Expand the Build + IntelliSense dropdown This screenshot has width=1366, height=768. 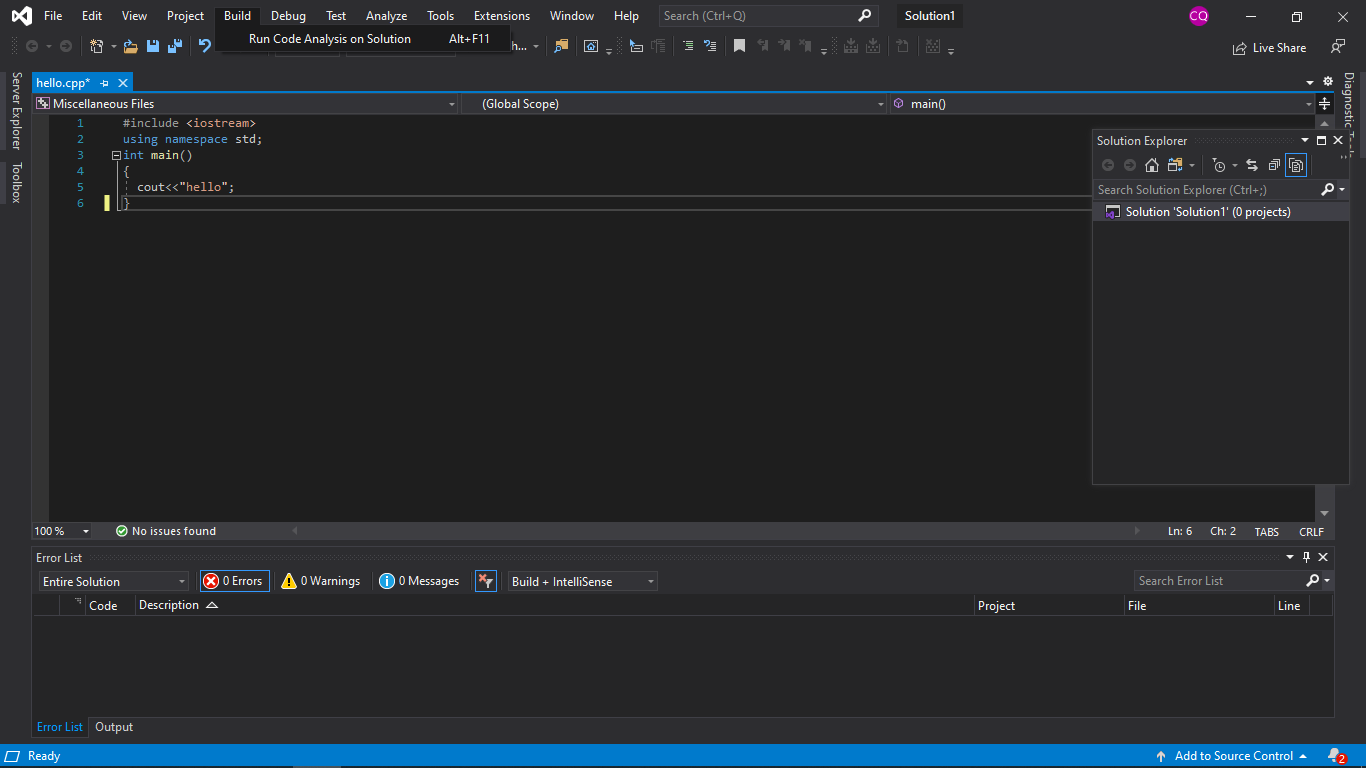click(582, 582)
